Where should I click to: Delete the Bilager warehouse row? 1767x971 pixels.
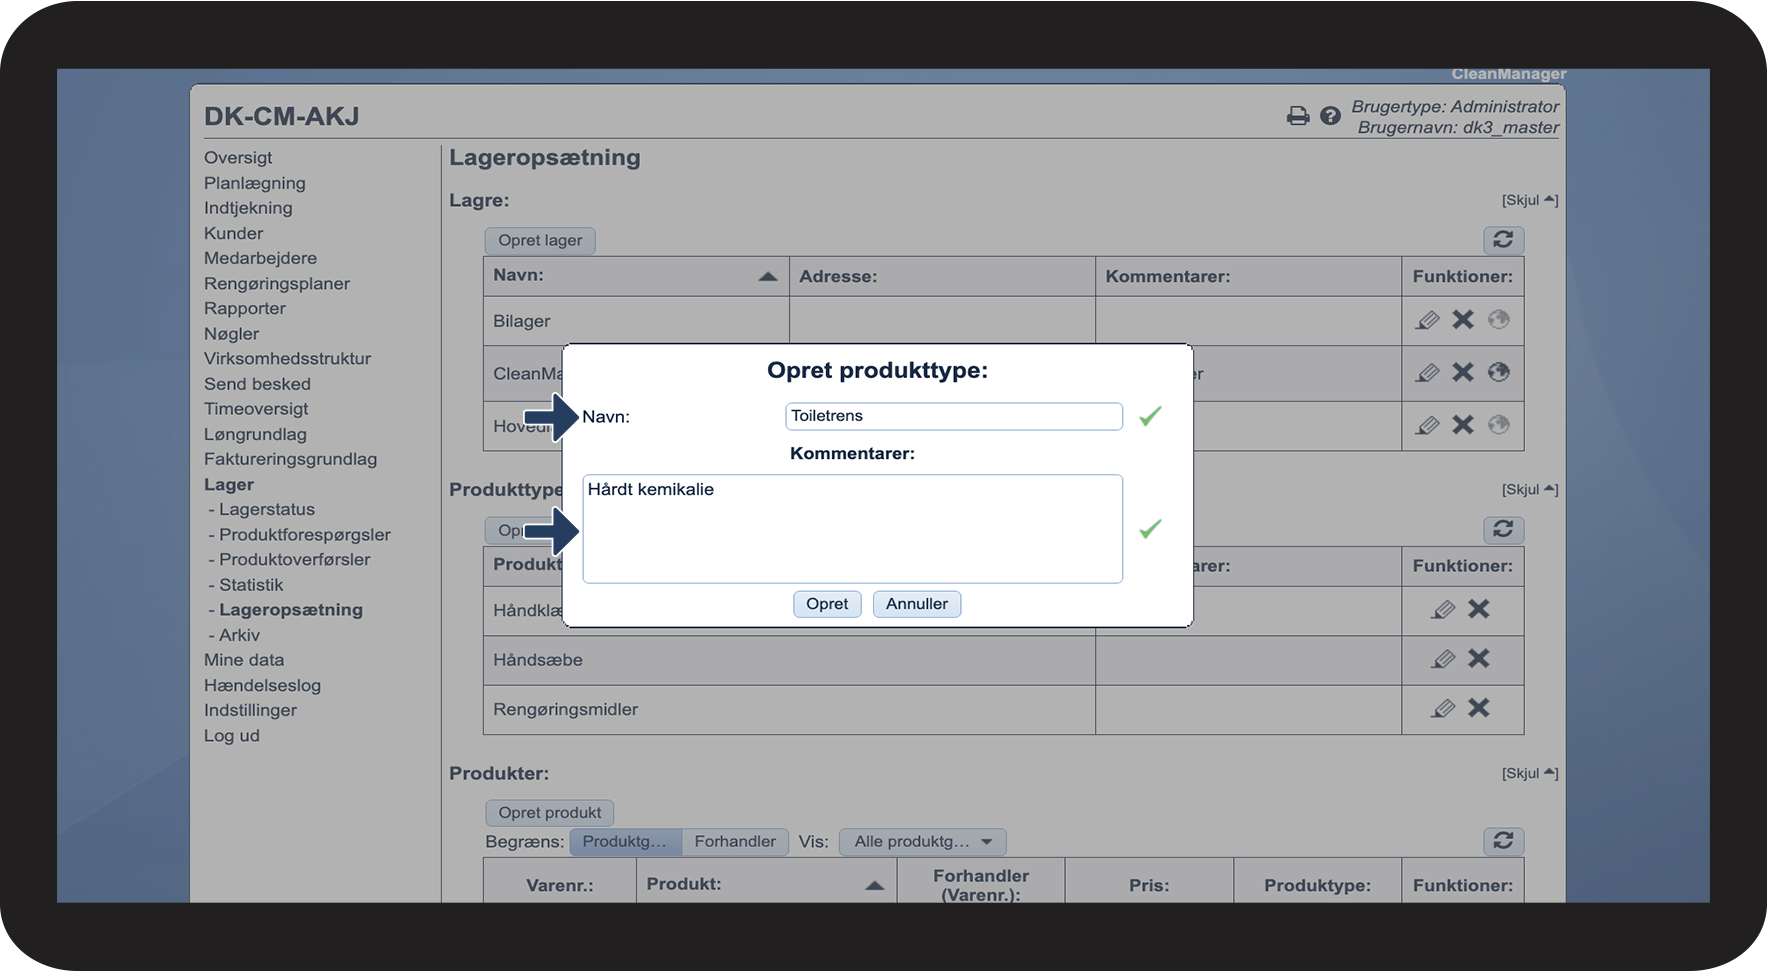click(1463, 320)
